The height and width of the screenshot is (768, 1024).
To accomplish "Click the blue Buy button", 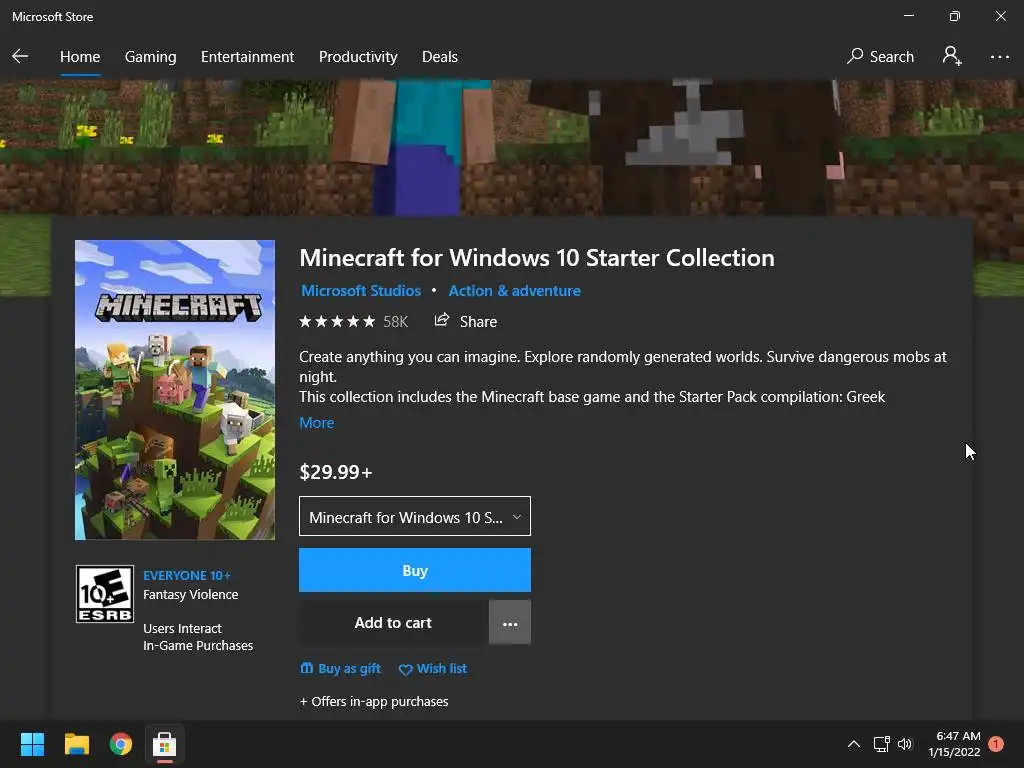I will point(415,570).
